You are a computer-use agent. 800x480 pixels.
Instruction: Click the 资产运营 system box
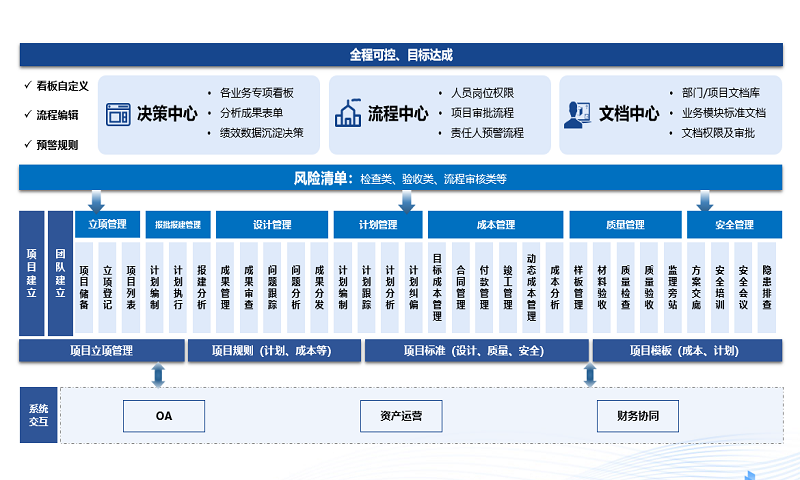401,415
